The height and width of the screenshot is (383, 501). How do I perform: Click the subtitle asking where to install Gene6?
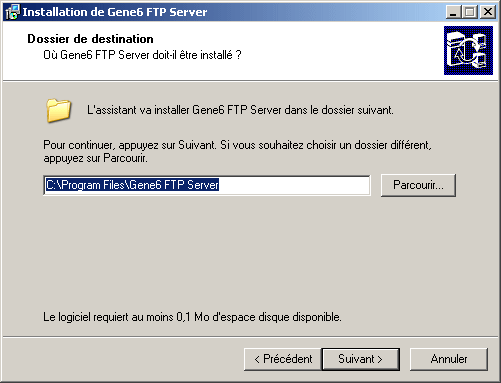click(x=142, y=55)
